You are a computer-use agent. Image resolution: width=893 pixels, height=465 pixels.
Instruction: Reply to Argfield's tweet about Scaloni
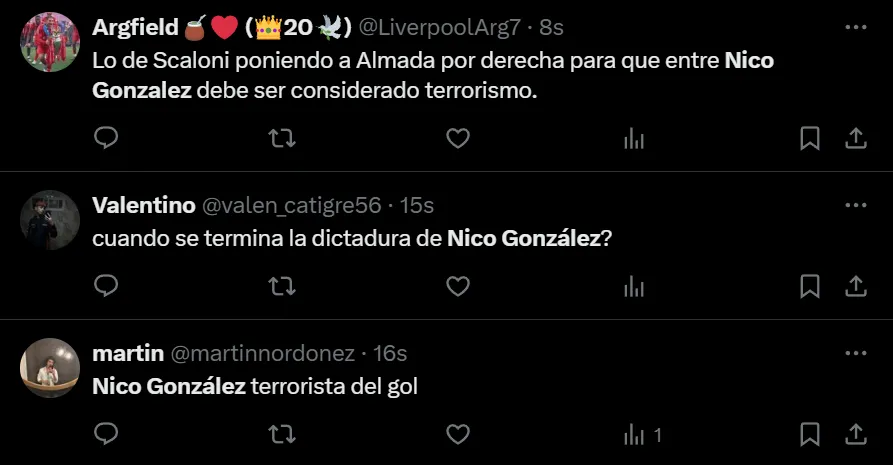[106, 138]
